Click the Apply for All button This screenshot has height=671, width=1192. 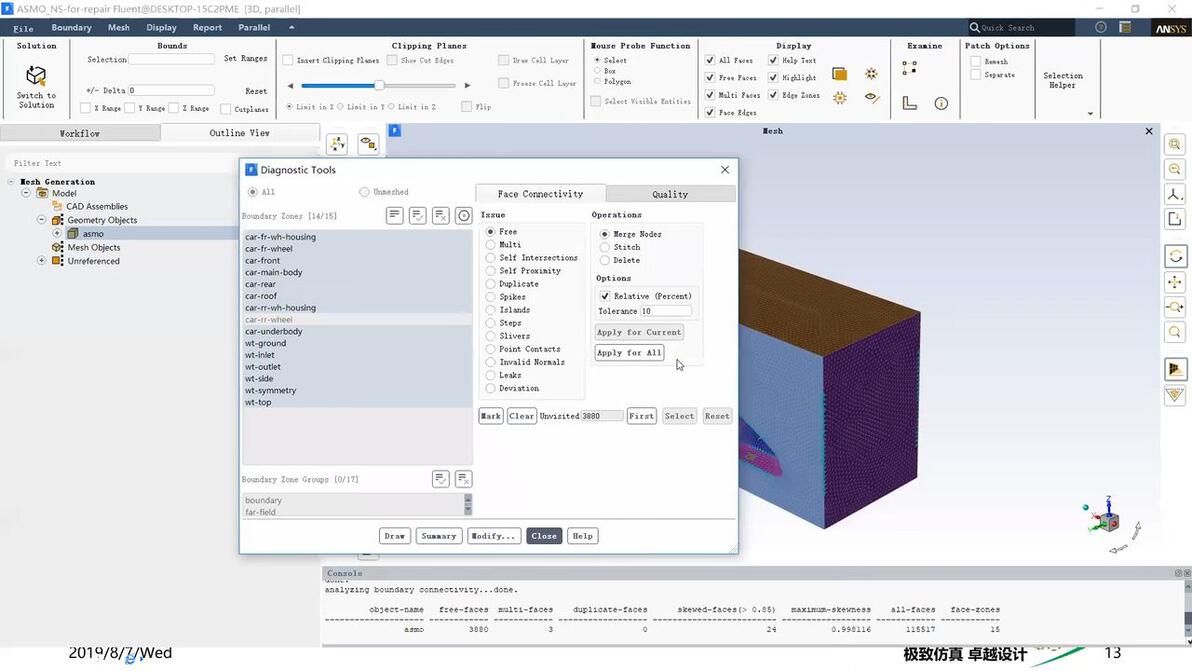click(x=629, y=353)
